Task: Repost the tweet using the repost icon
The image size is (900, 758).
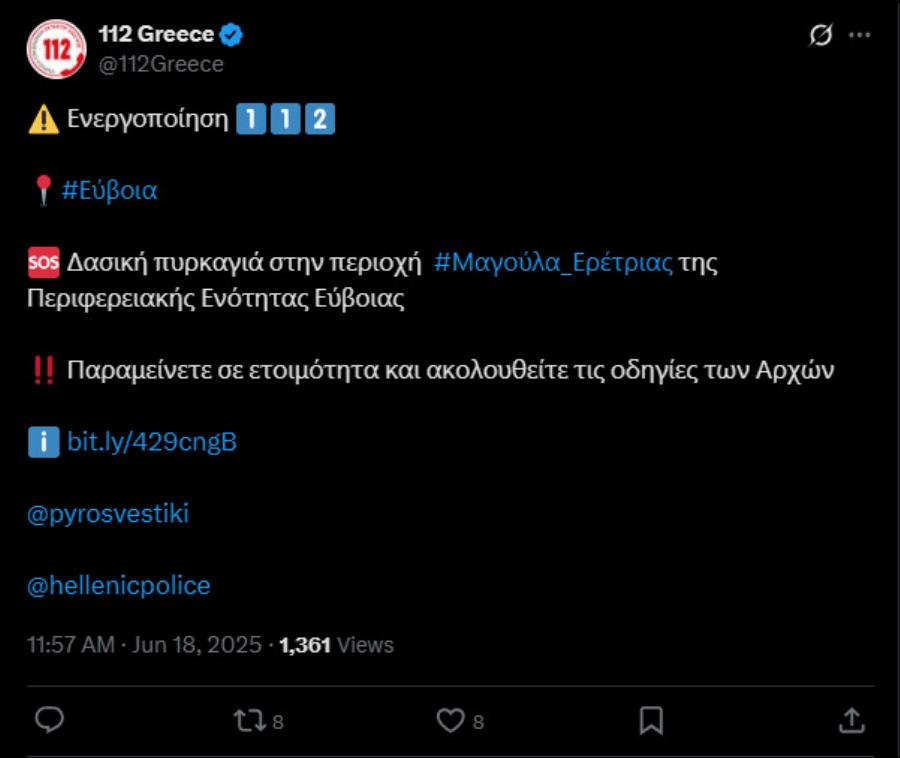Action: (x=248, y=717)
